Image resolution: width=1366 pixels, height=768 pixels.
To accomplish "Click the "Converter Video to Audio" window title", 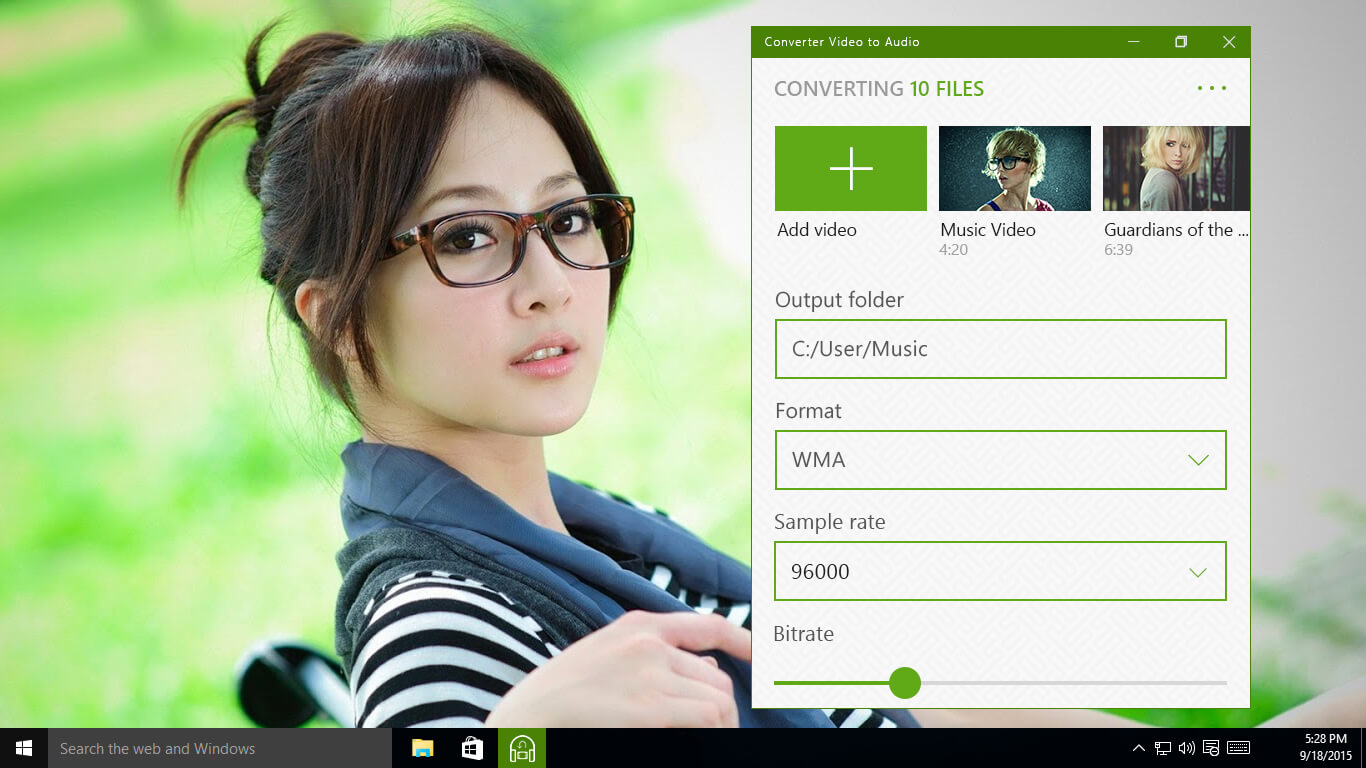I will point(842,42).
